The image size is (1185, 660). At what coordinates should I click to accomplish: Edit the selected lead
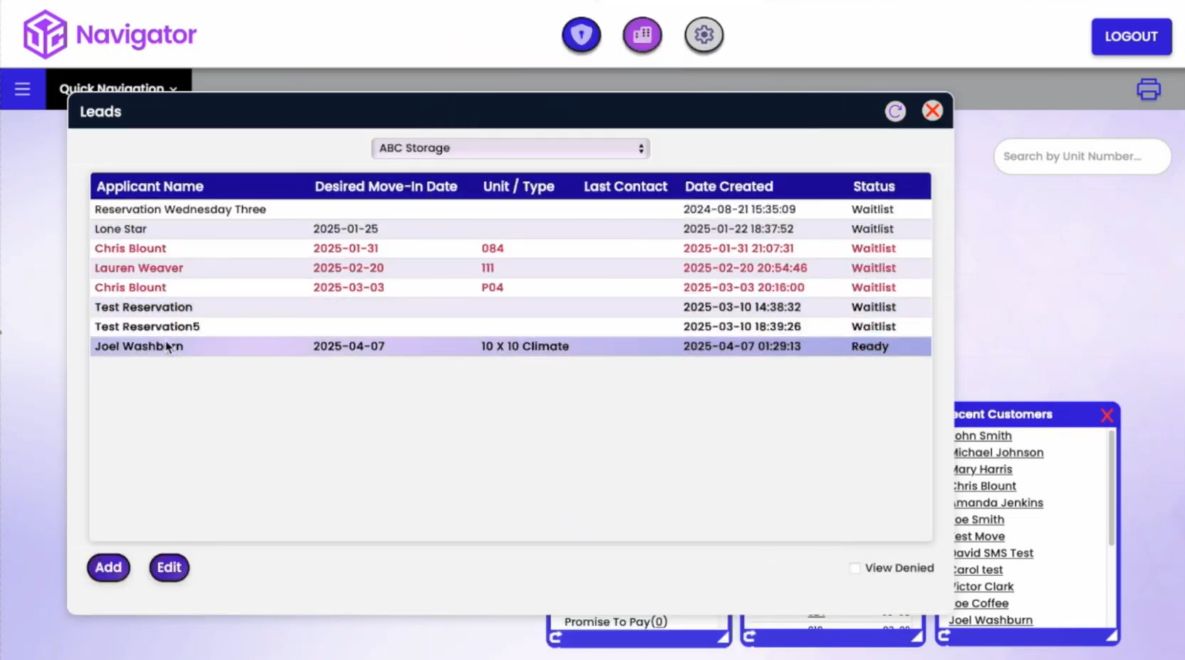pyautogui.click(x=169, y=567)
